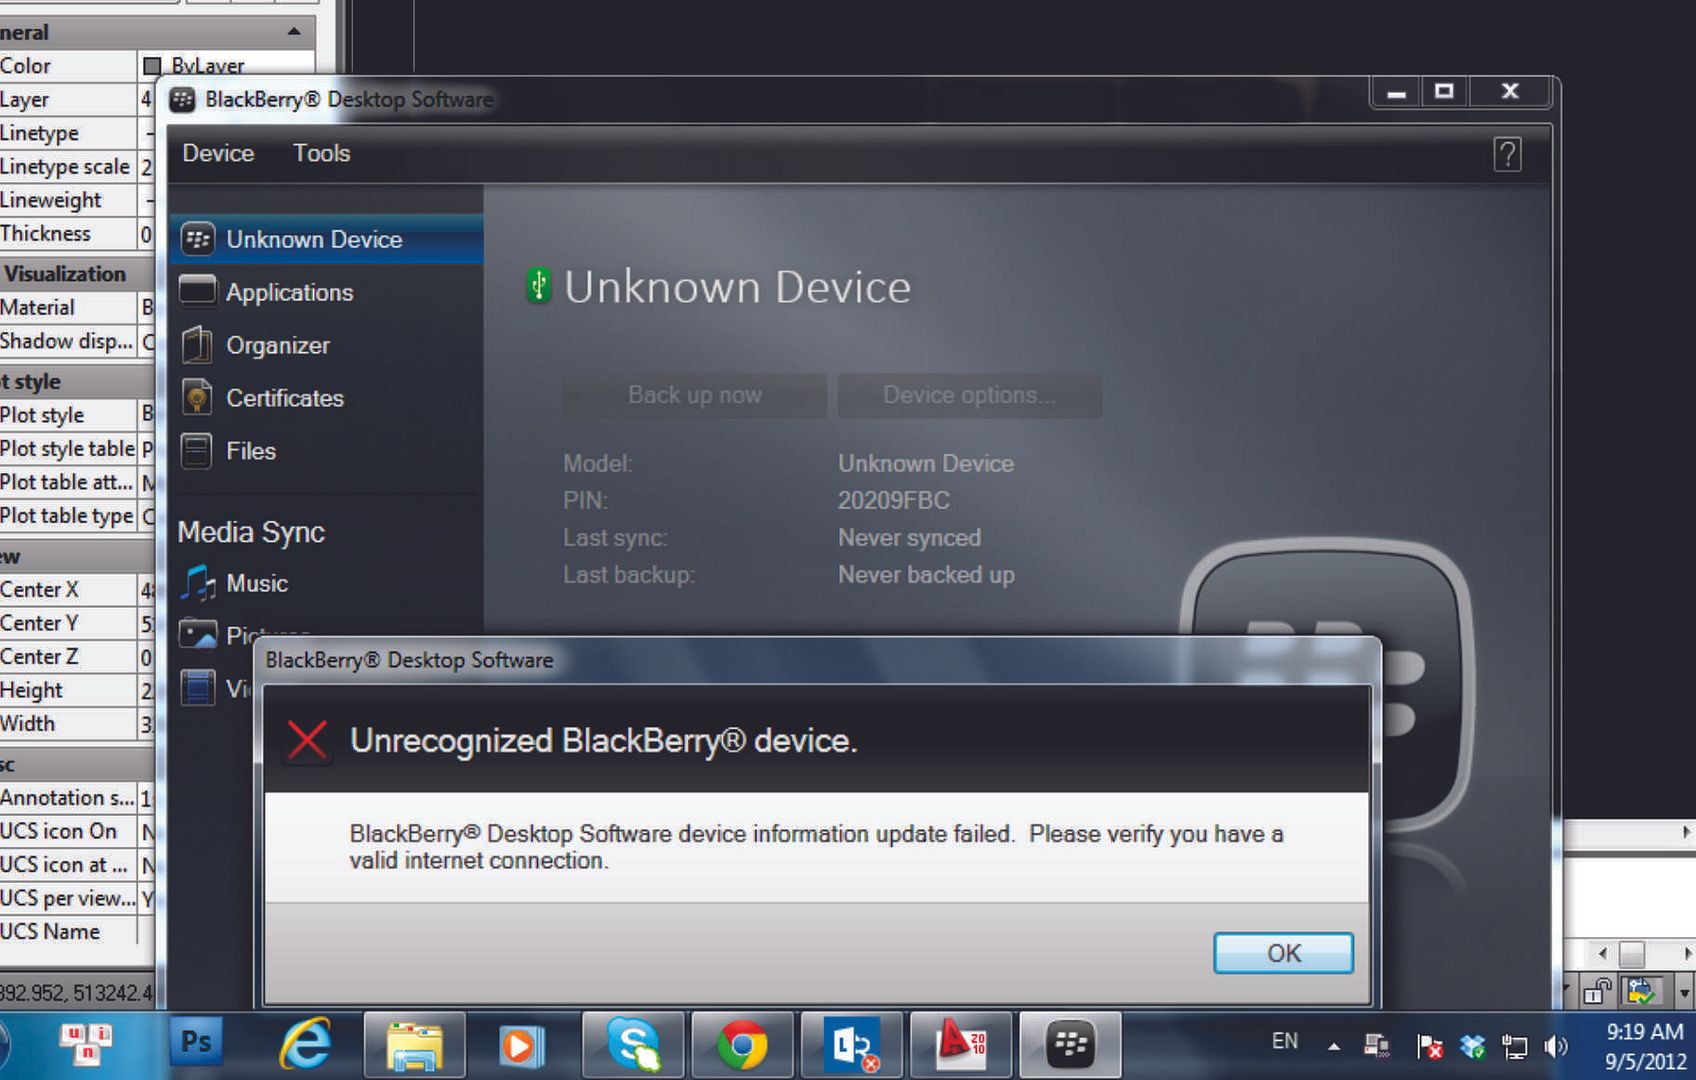Open Photoshop from the taskbar
The width and height of the screenshot is (1696, 1080).
[x=196, y=1042]
